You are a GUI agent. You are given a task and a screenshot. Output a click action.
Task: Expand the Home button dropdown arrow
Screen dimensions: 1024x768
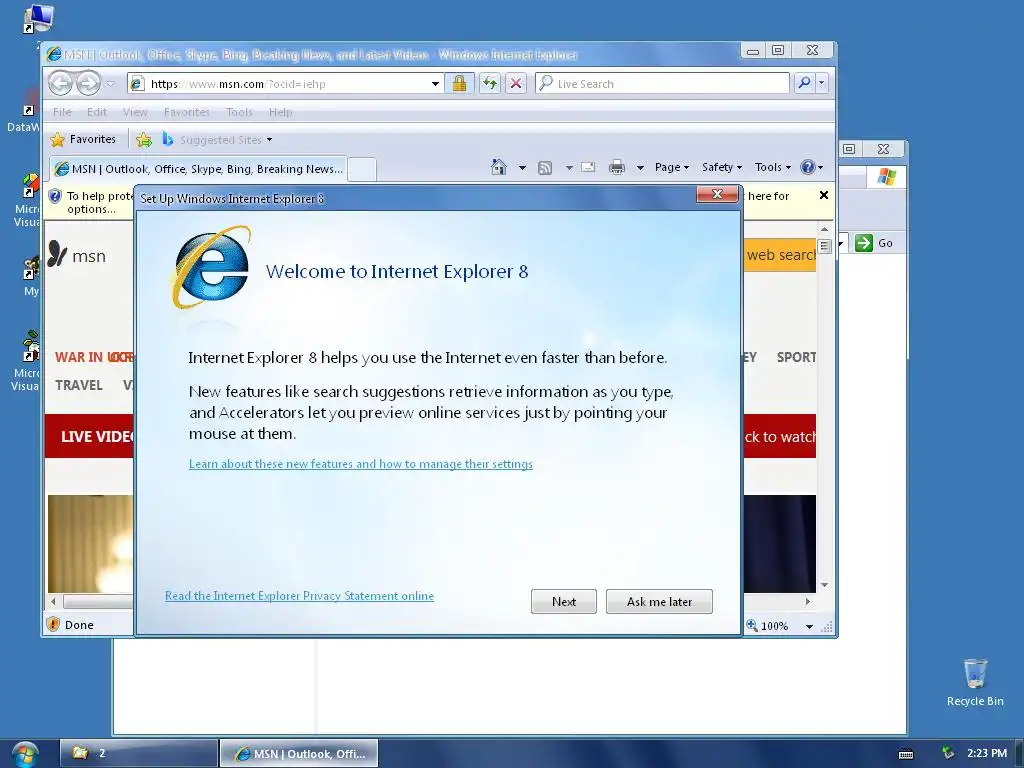click(x=522, y=168)
